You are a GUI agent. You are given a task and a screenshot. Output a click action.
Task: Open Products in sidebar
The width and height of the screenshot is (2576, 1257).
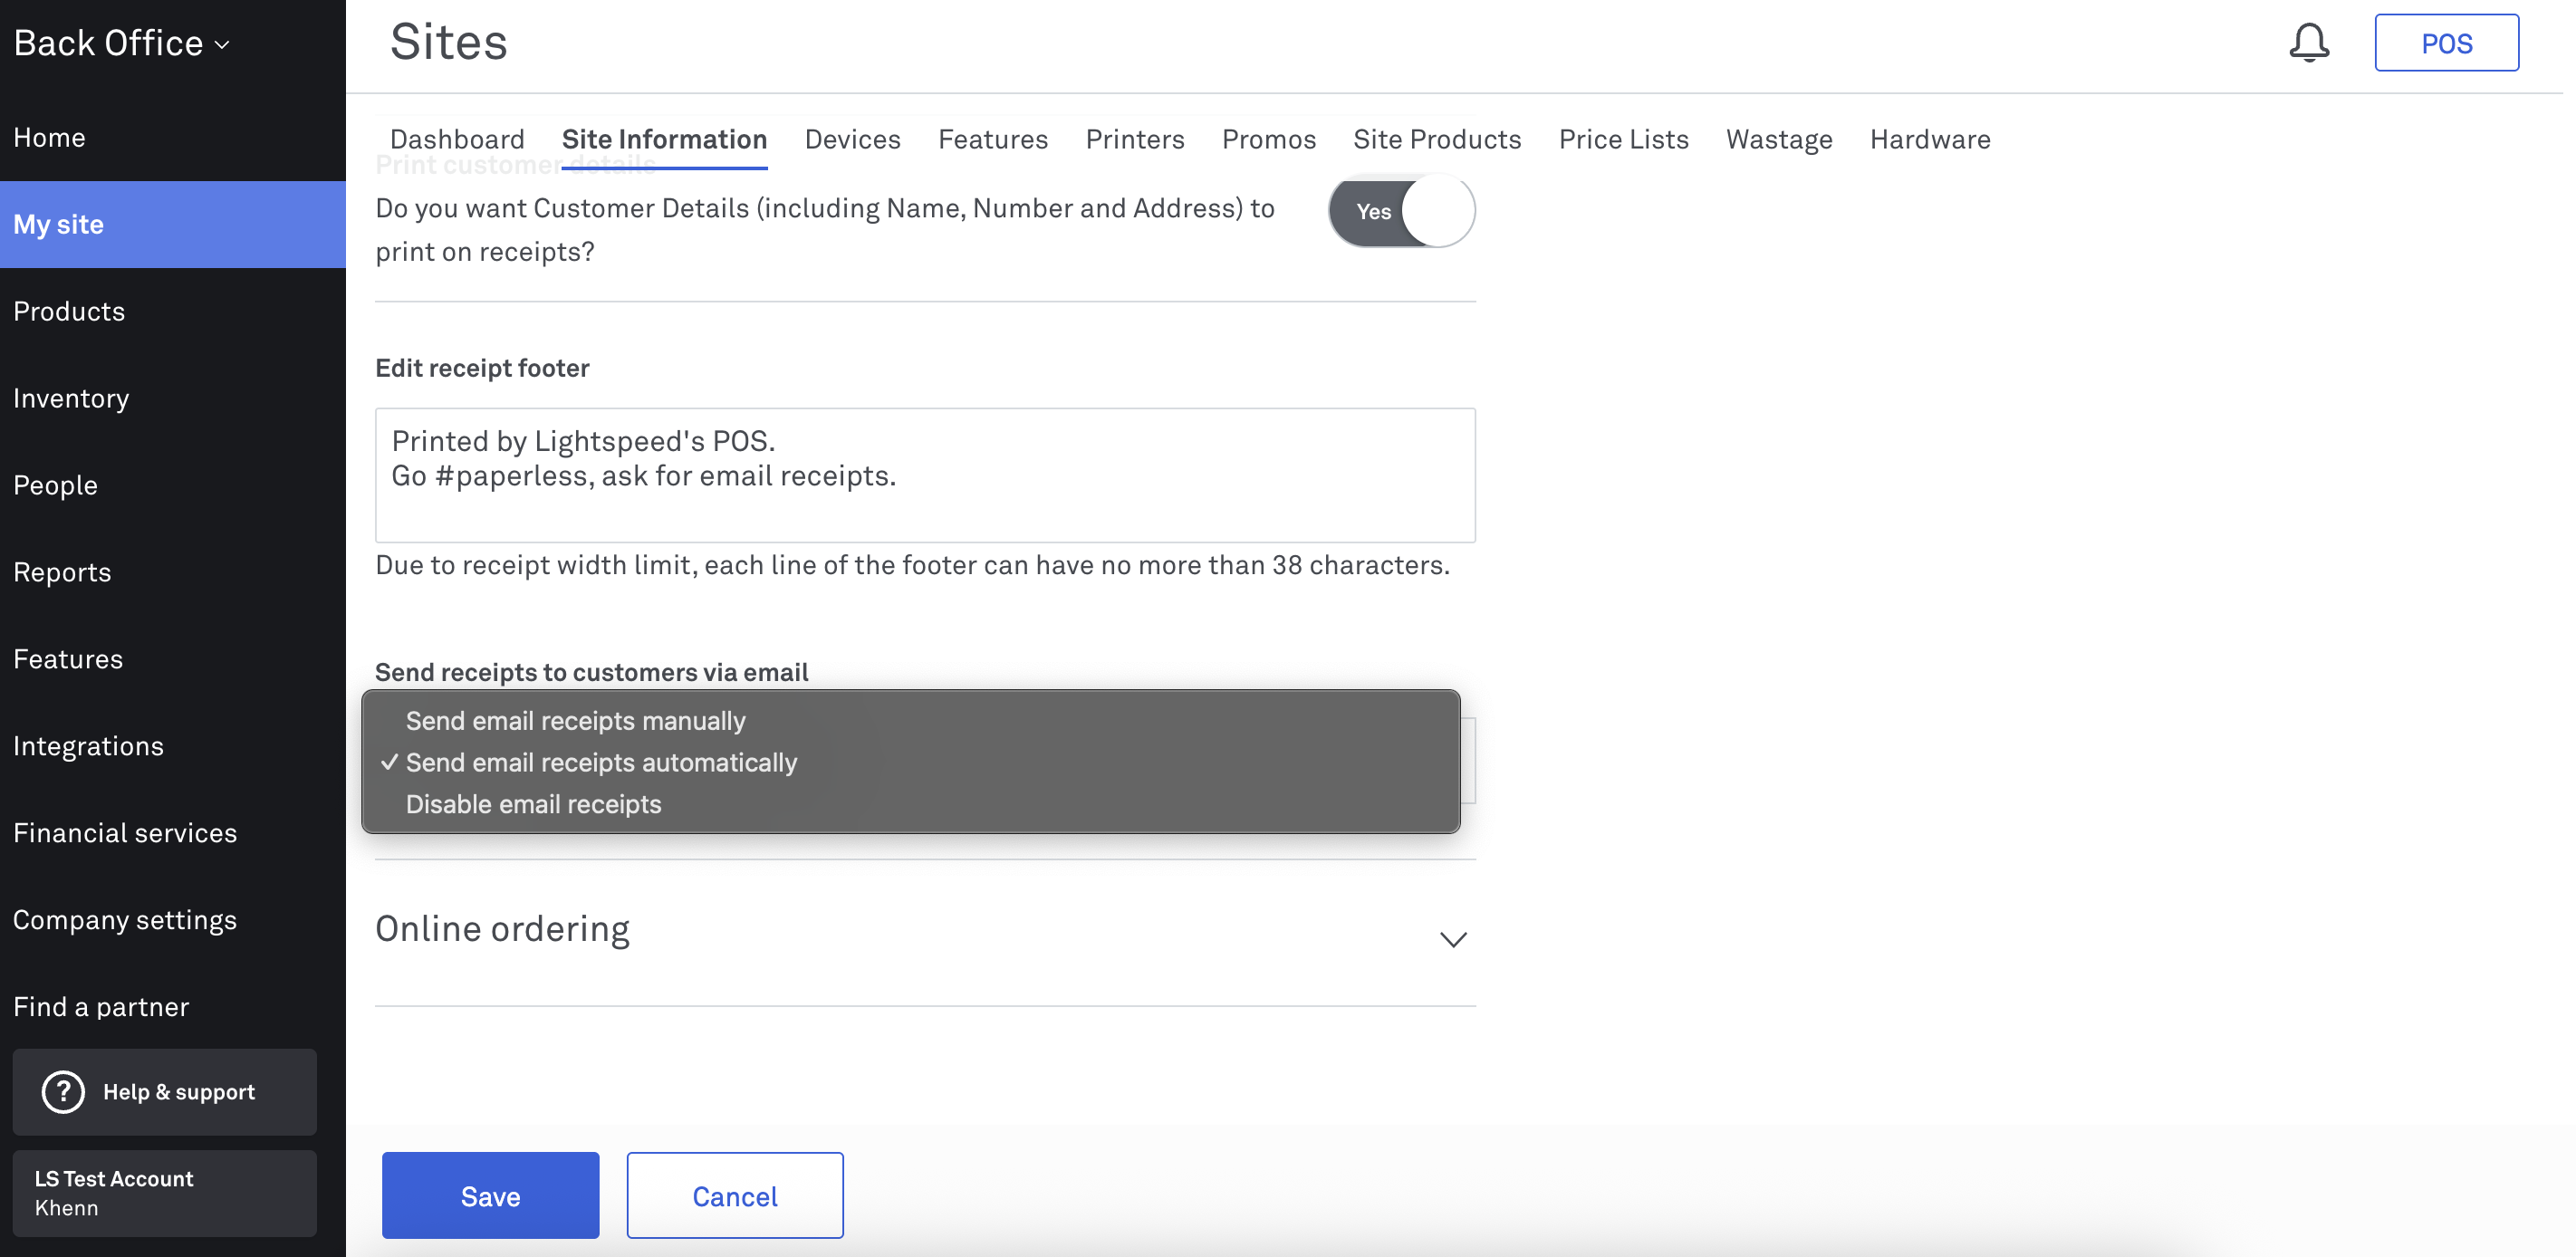click(x=173, y=311)
